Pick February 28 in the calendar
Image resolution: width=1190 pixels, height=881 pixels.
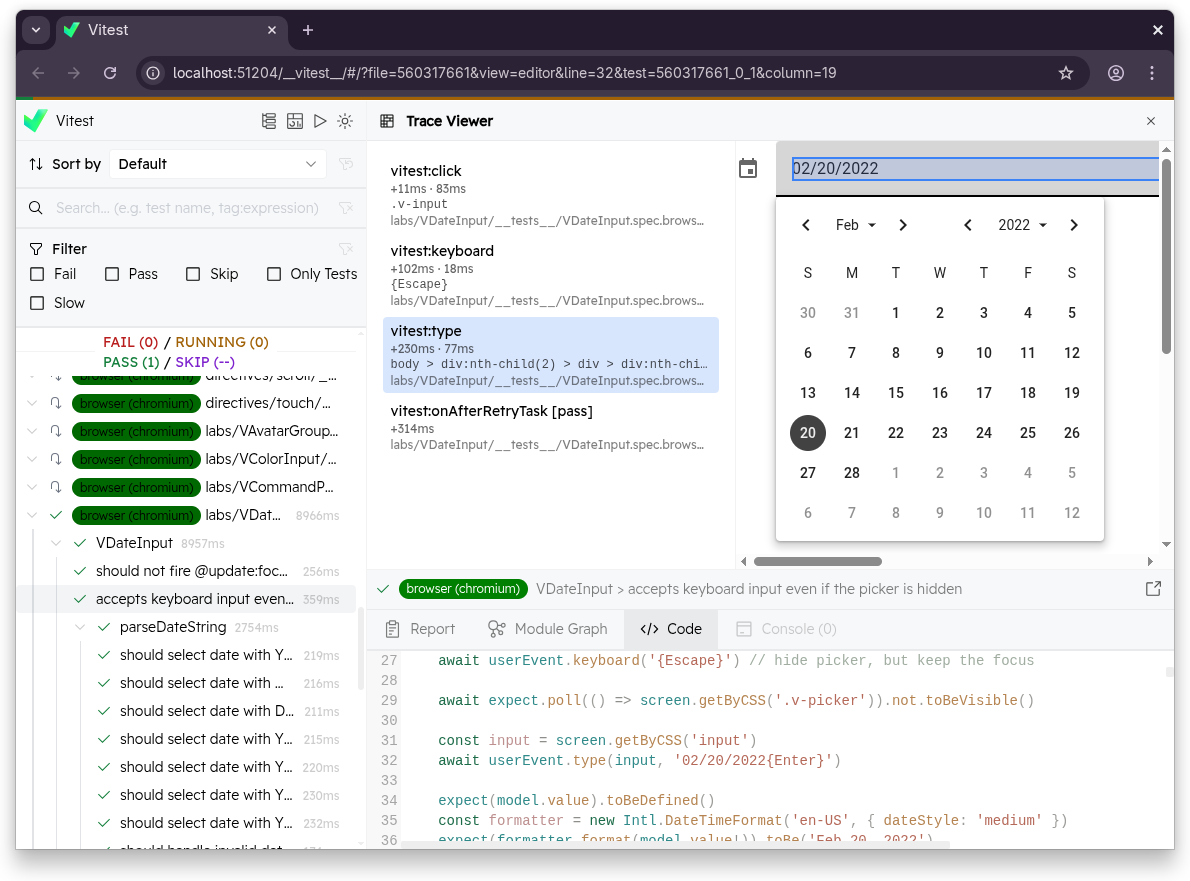852,474
